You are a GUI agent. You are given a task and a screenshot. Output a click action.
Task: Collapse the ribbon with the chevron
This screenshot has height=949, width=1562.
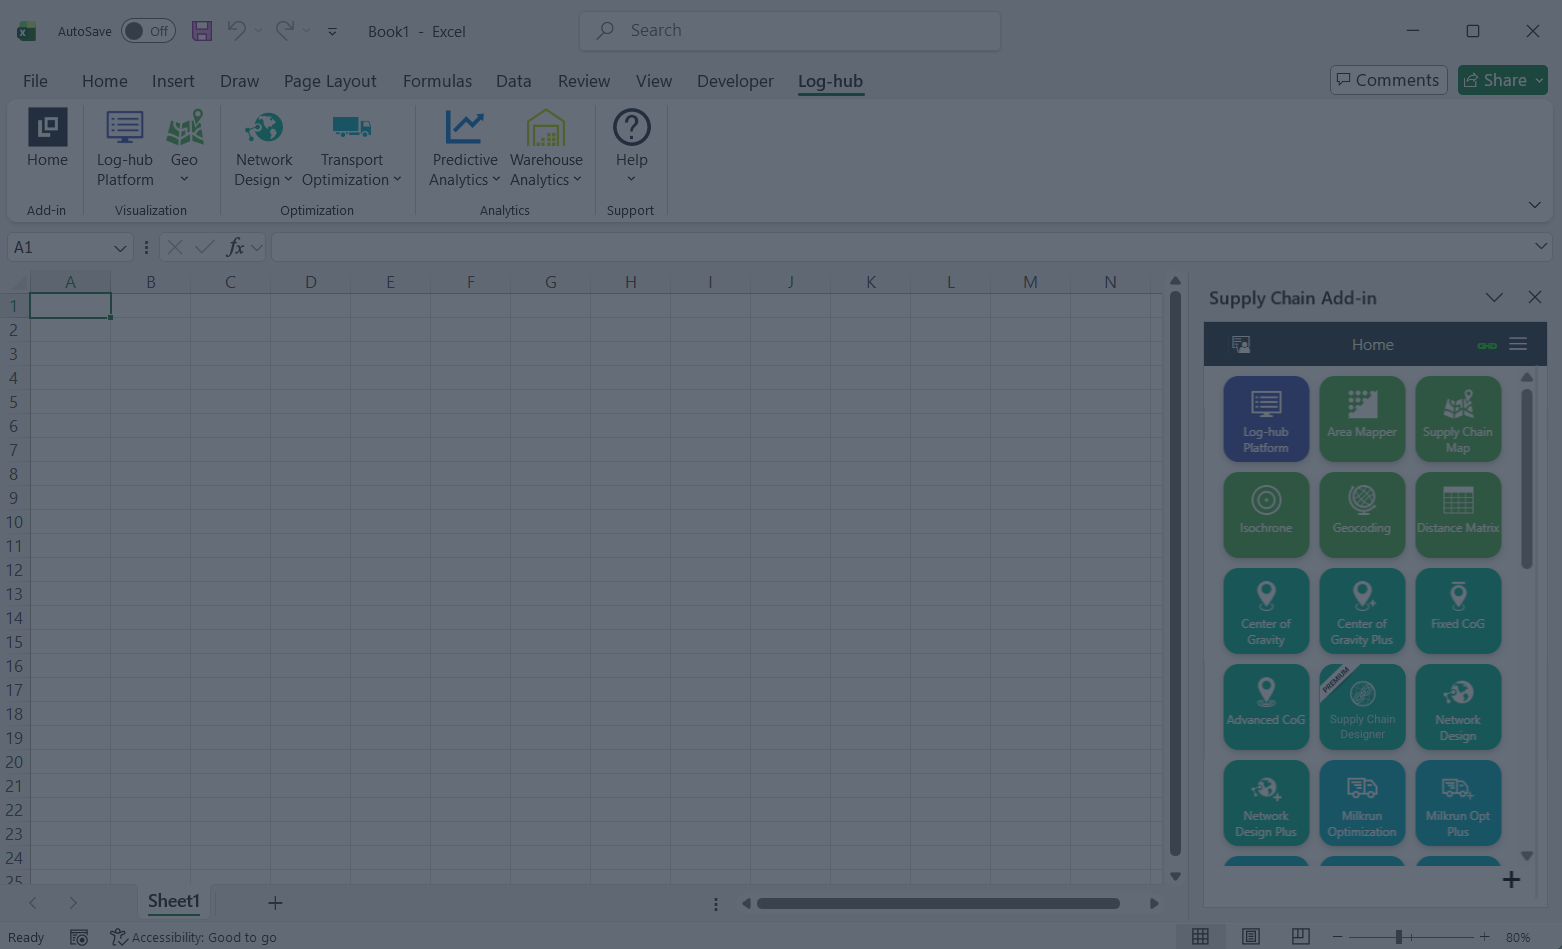[x=1534, y=205]
